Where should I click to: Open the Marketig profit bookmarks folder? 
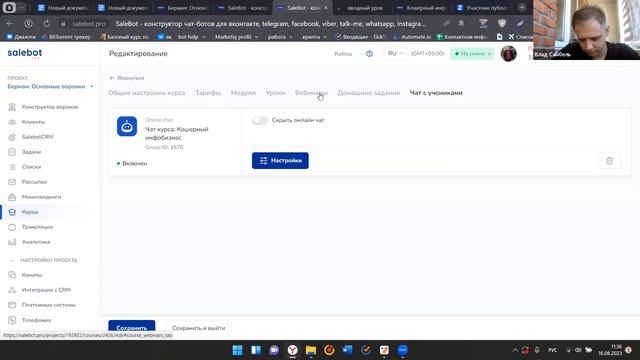[236, 37]
